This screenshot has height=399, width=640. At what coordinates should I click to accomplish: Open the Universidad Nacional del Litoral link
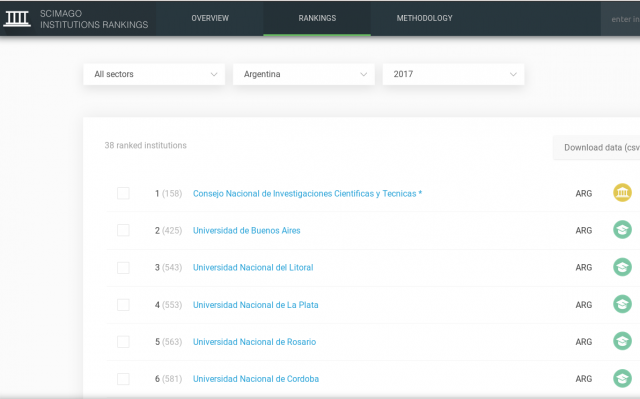coord(253,268)
